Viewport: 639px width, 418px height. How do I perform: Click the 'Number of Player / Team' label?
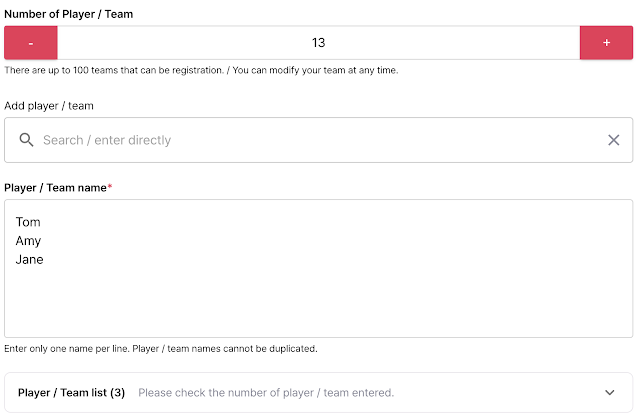[68, 14]
